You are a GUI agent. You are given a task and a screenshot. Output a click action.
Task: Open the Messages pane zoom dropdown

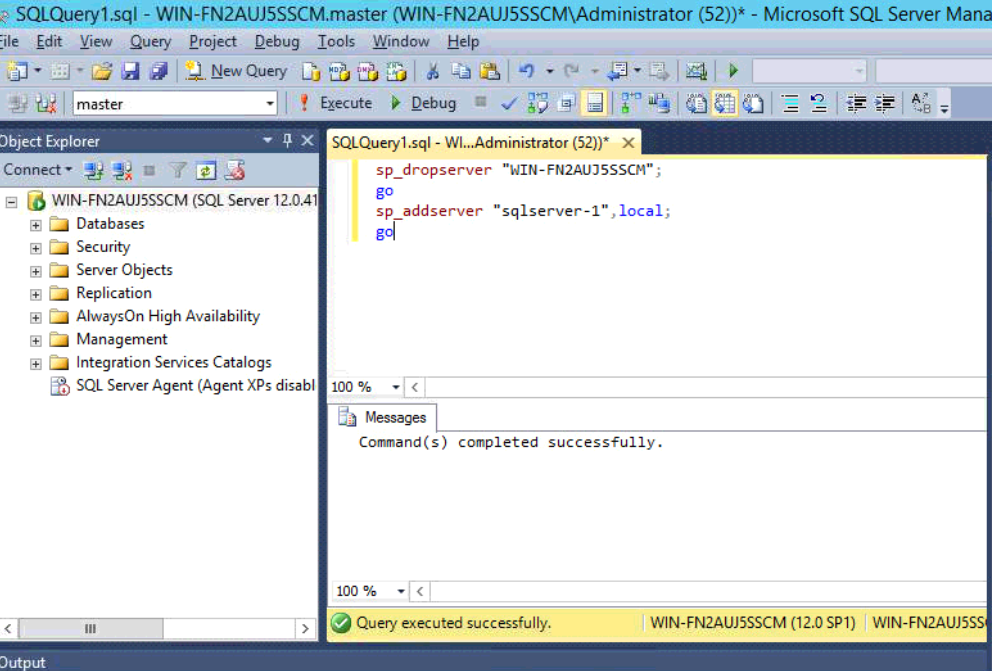(x=400, y=591)
